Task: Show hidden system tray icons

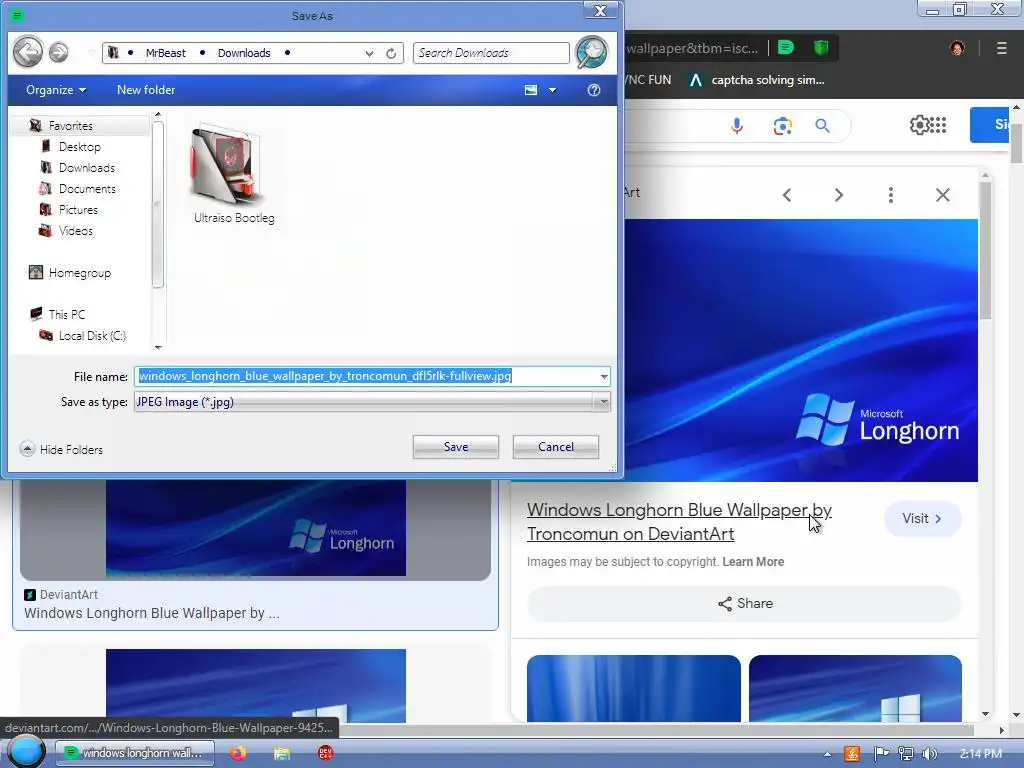Action: (827, 754)
